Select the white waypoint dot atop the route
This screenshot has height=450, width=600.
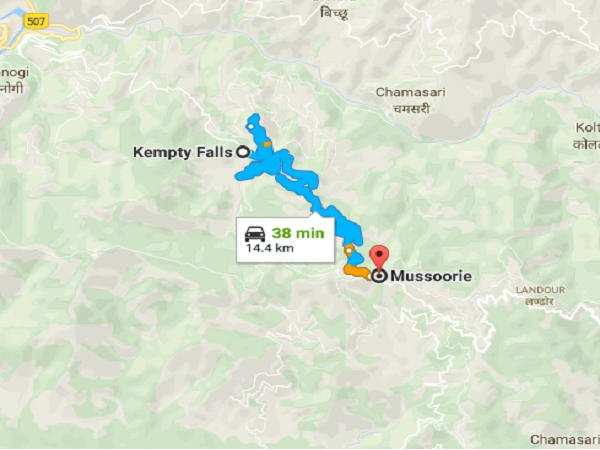pyautogui.click(x=250, y=126)
